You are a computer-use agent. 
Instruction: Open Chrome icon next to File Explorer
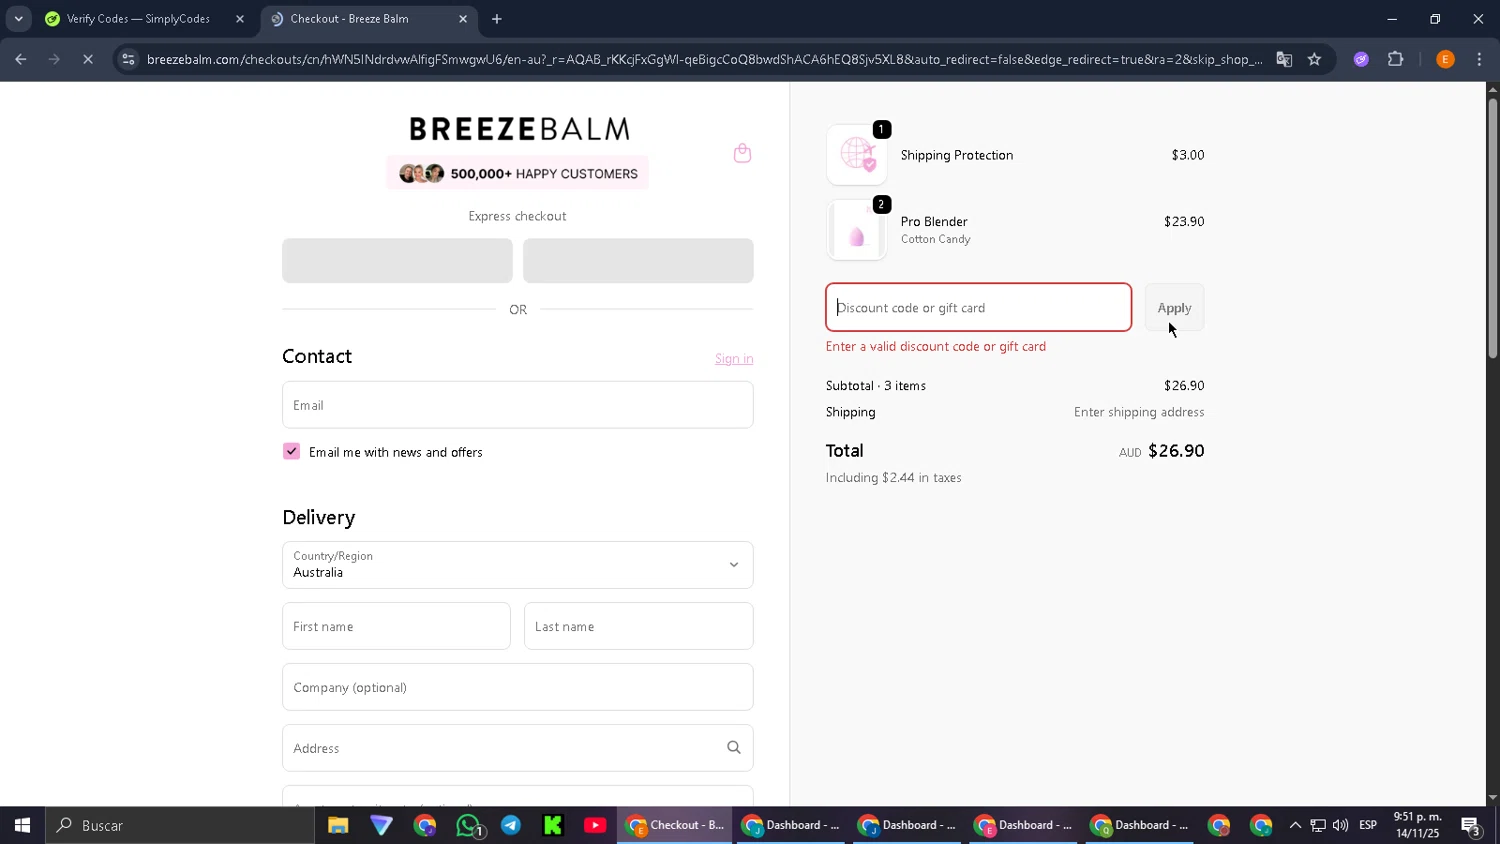point(425,825)
